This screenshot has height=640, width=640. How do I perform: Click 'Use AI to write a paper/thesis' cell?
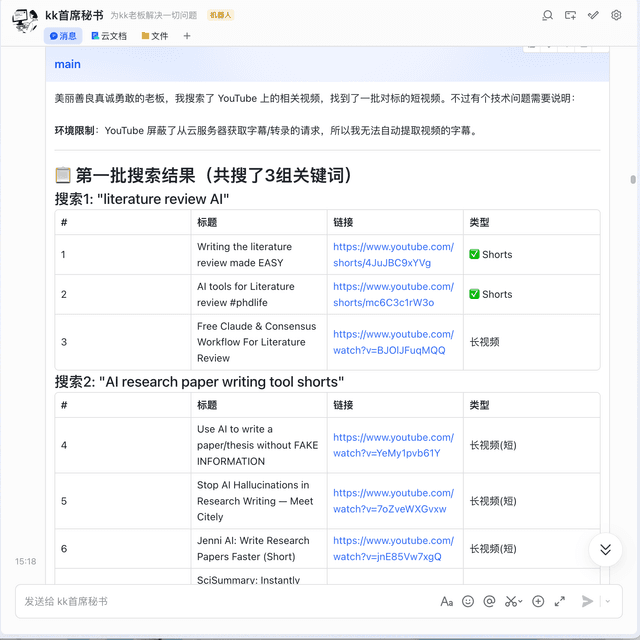click(257, 445)
